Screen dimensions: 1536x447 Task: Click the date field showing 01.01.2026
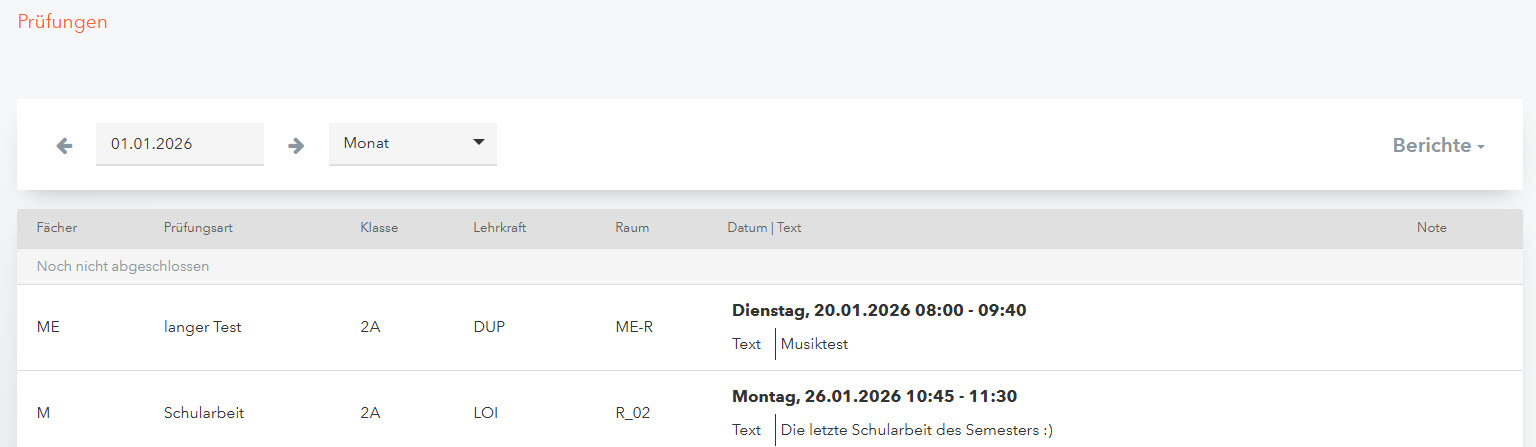coord(179,144)
